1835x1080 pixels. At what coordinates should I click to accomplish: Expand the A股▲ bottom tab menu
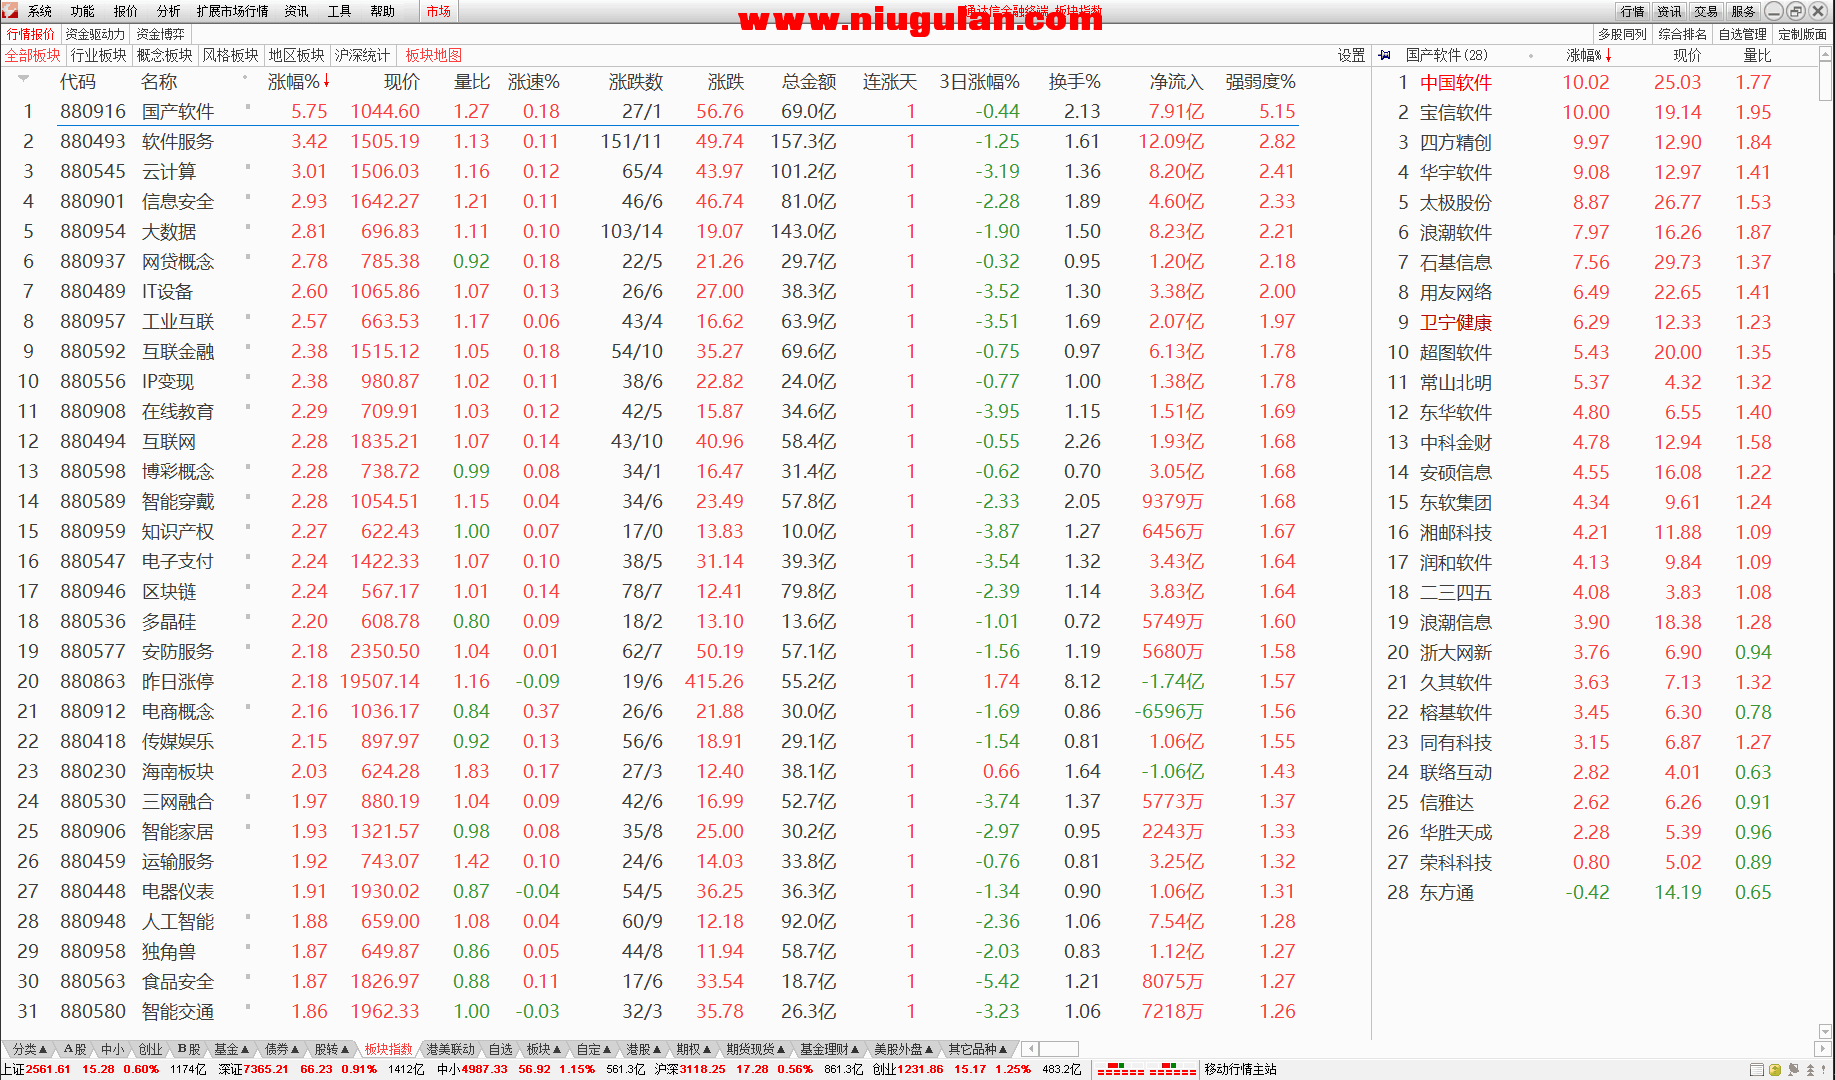(75, 1049)
